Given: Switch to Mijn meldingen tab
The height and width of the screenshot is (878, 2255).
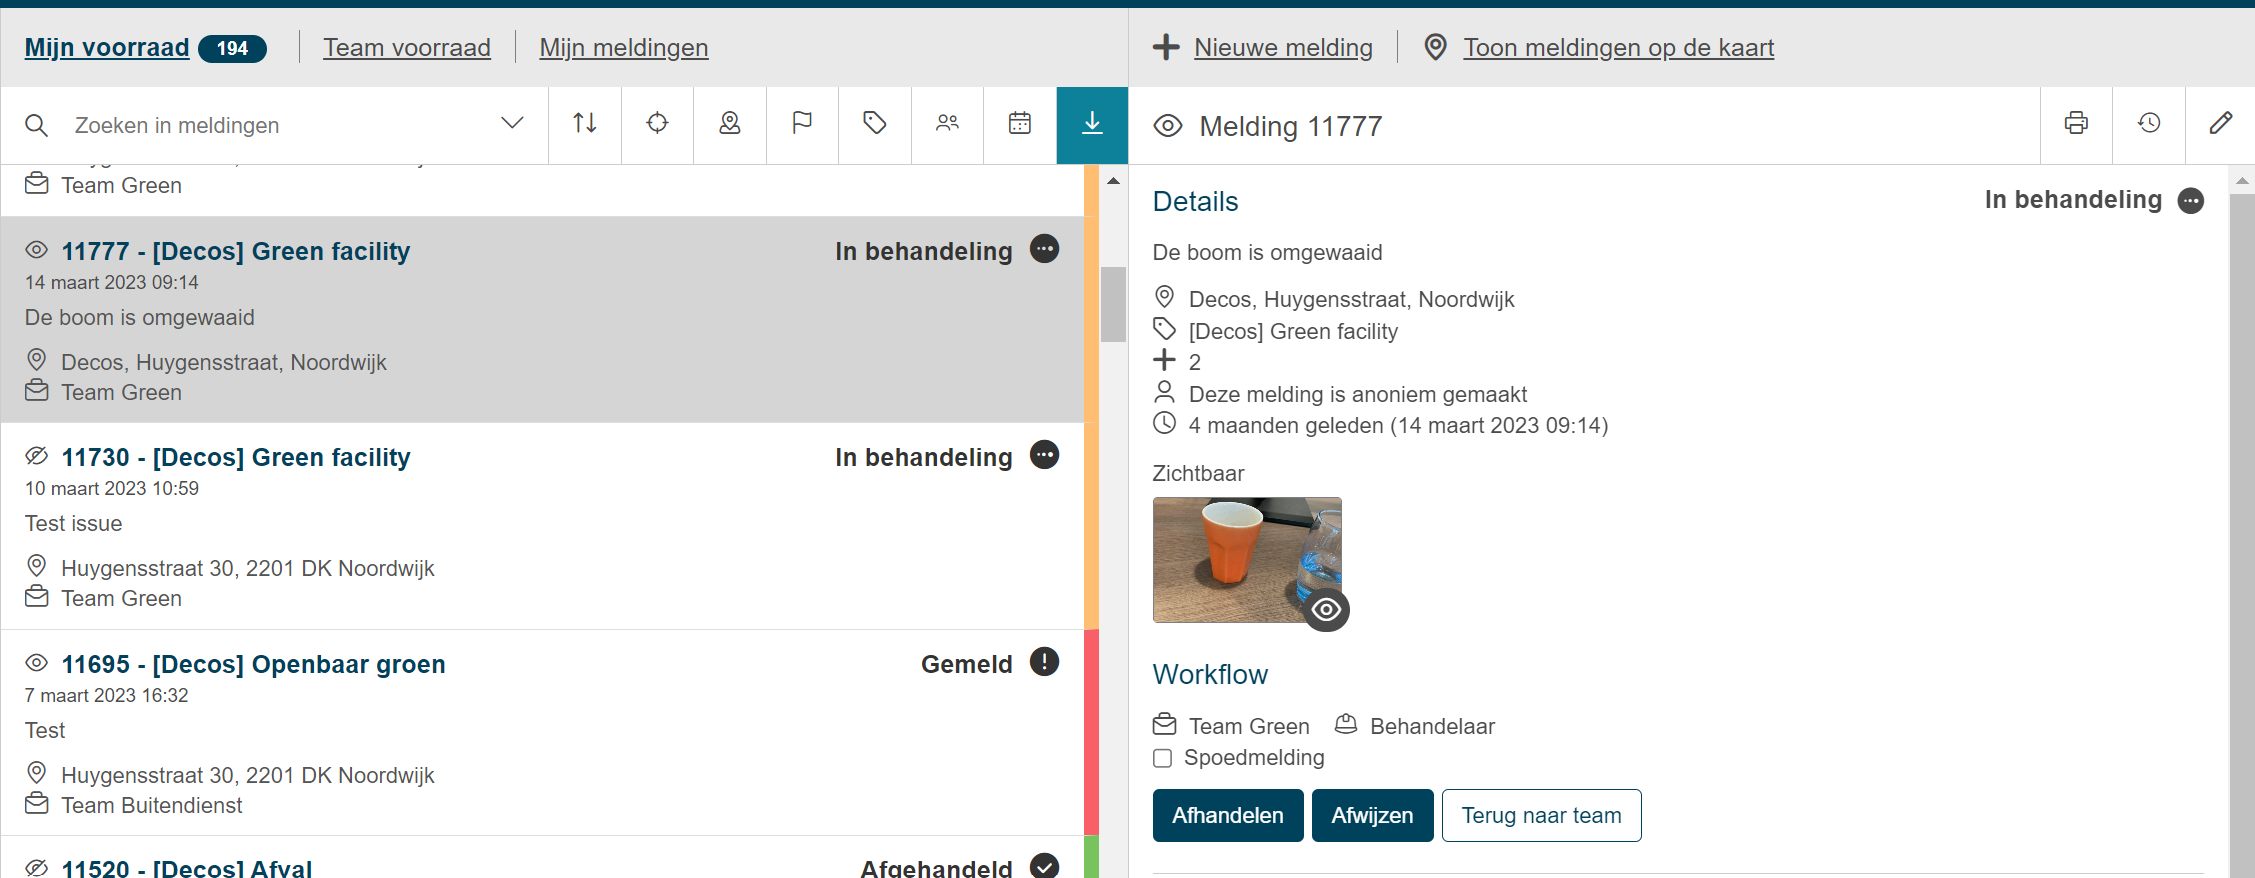Looking at the screenshot, I should [x=624, y=47].
